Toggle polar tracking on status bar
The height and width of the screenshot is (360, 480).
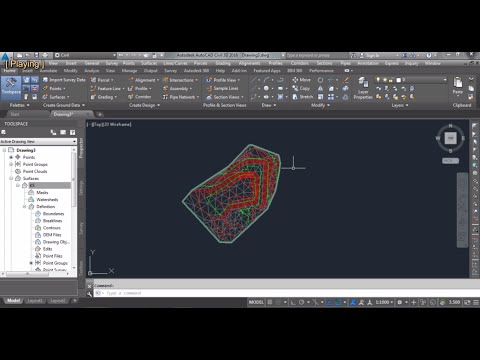[x=301, y=302]
